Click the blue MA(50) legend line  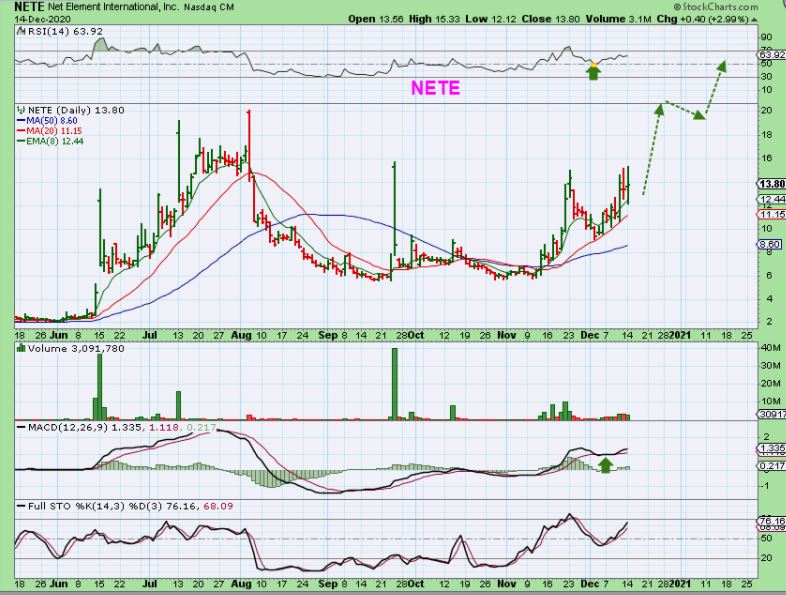pyautogui.click(x=21, y=121)
